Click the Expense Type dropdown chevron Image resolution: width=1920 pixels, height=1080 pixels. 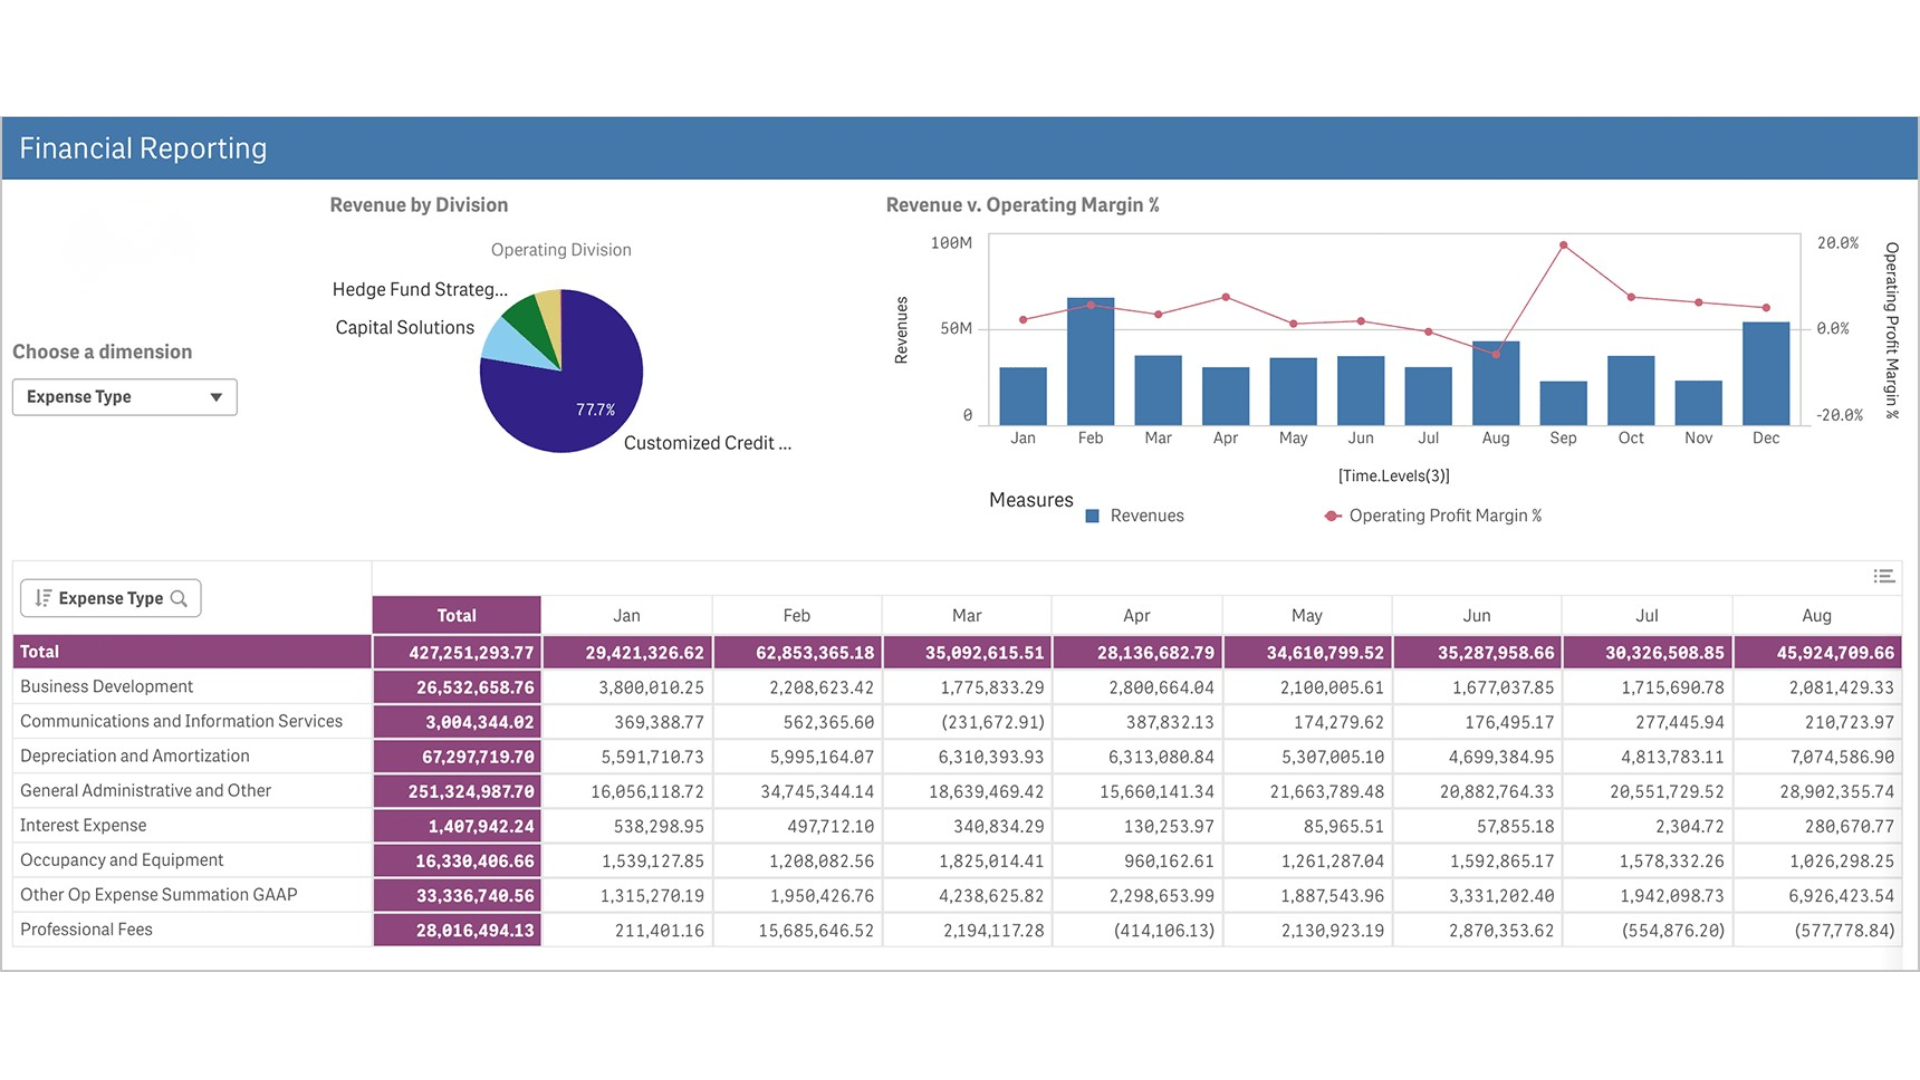click(216, 397)
